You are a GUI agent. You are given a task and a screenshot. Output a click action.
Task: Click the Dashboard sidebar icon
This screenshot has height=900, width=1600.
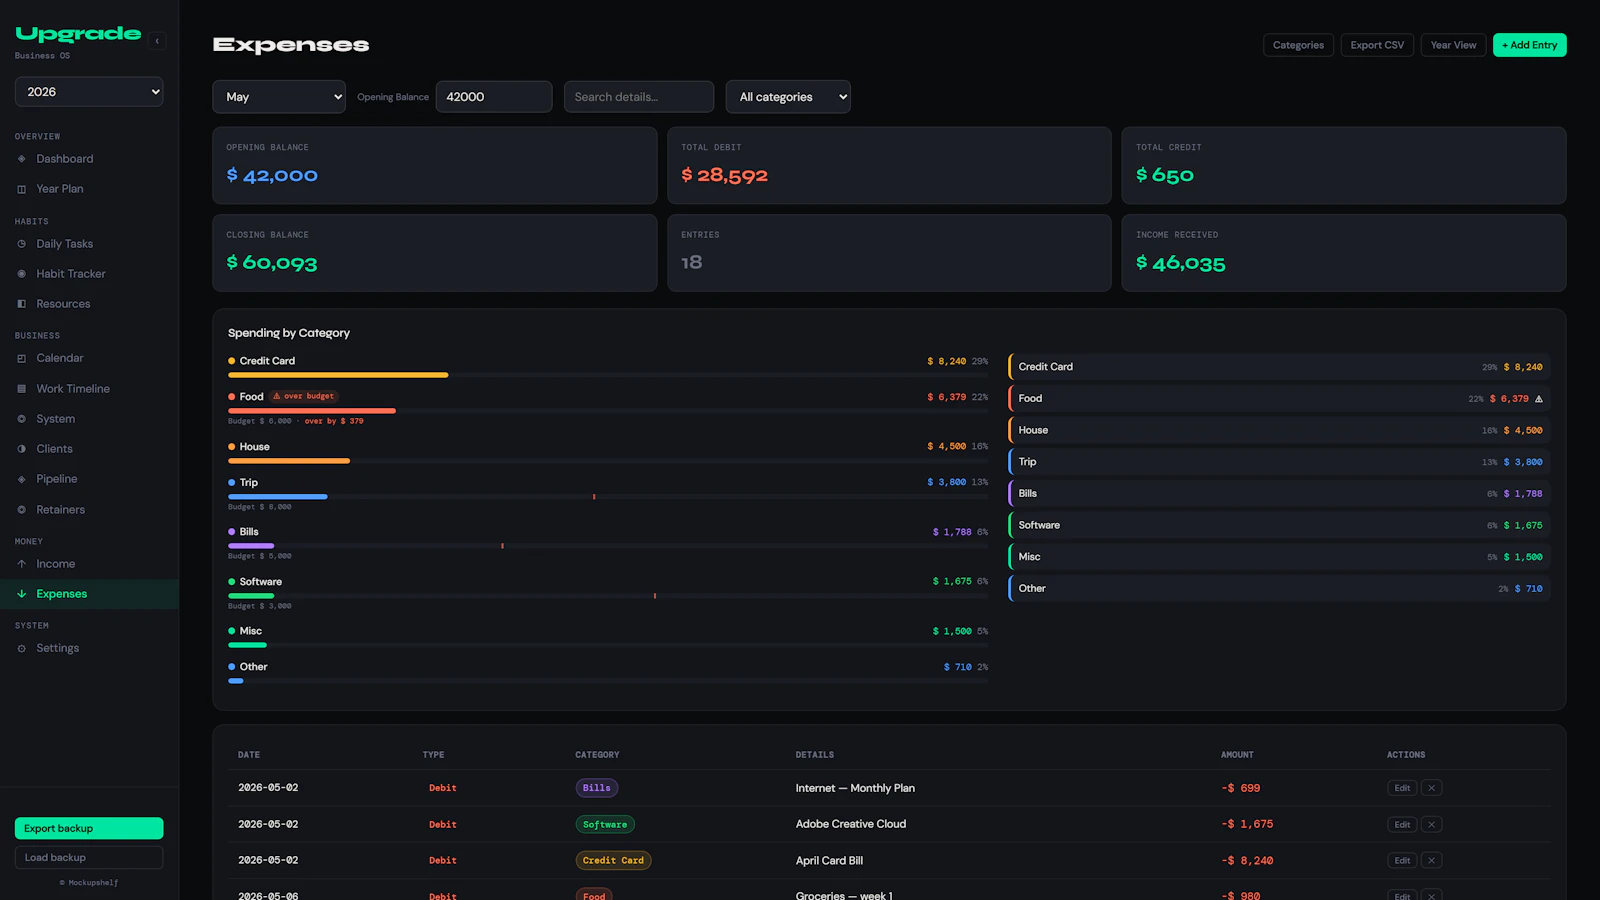22,159
